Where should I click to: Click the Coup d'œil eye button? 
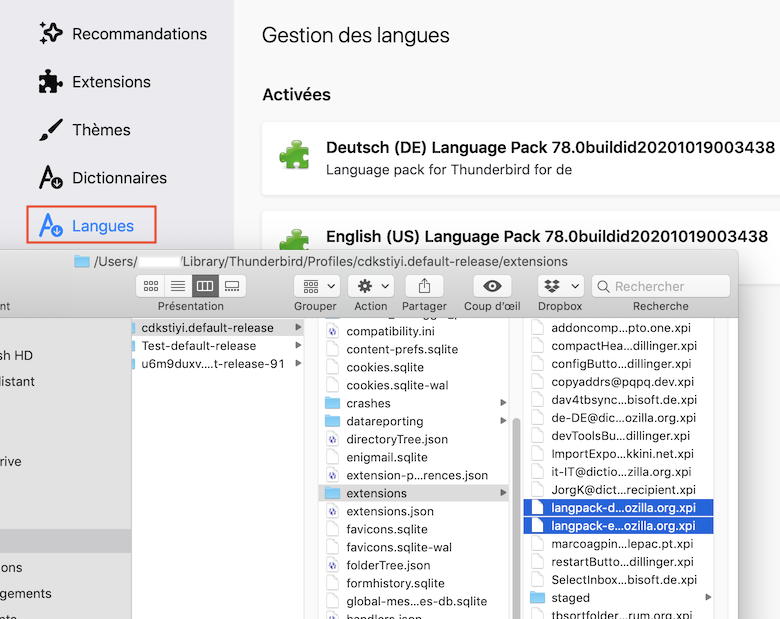pos(492,286)
